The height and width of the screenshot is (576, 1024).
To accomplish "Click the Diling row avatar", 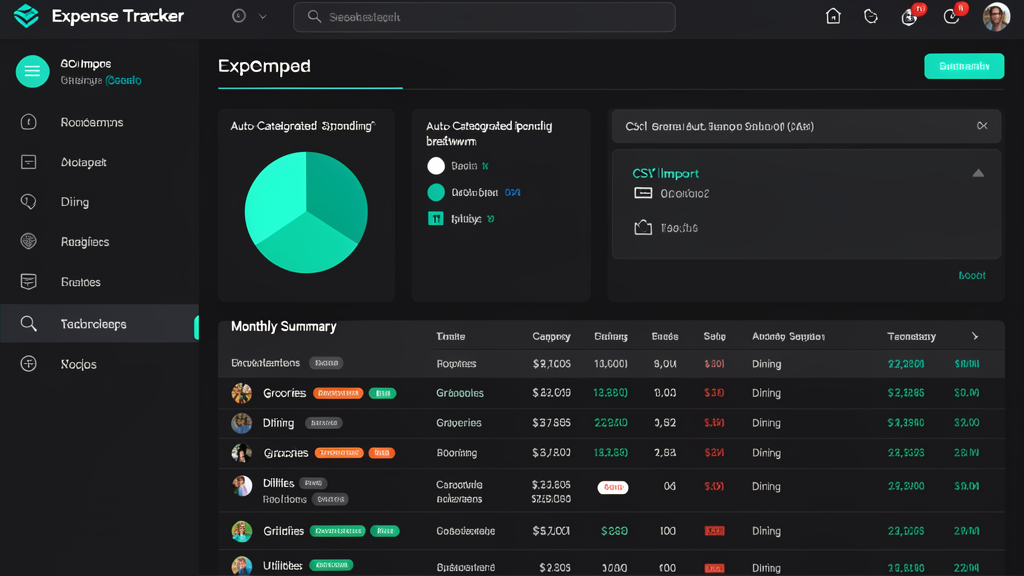I will pos(242,423).
